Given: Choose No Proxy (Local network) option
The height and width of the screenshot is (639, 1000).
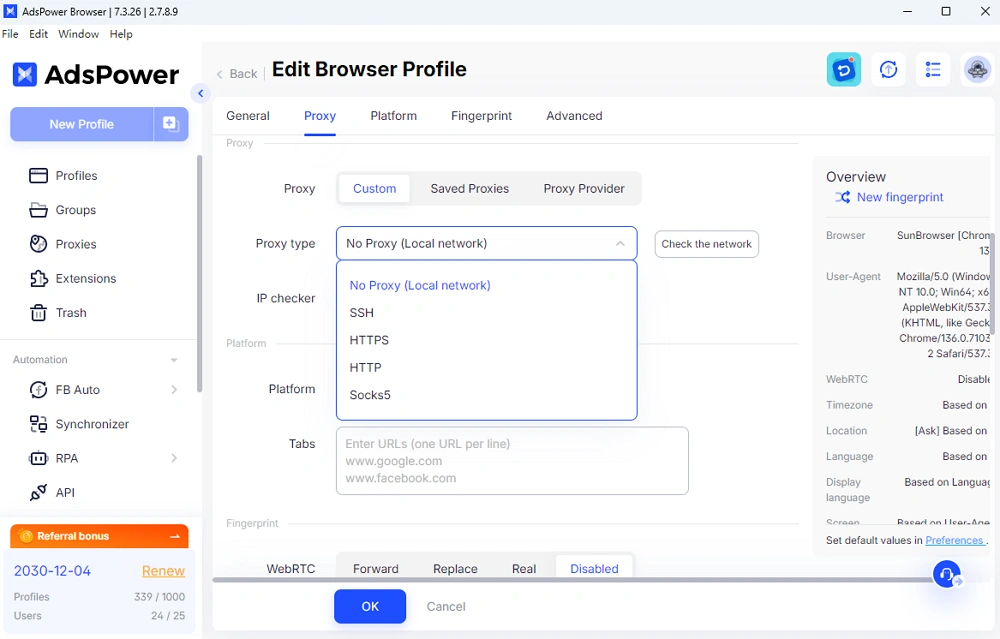Looking at the screenshot, I should (x=486, y=286).
